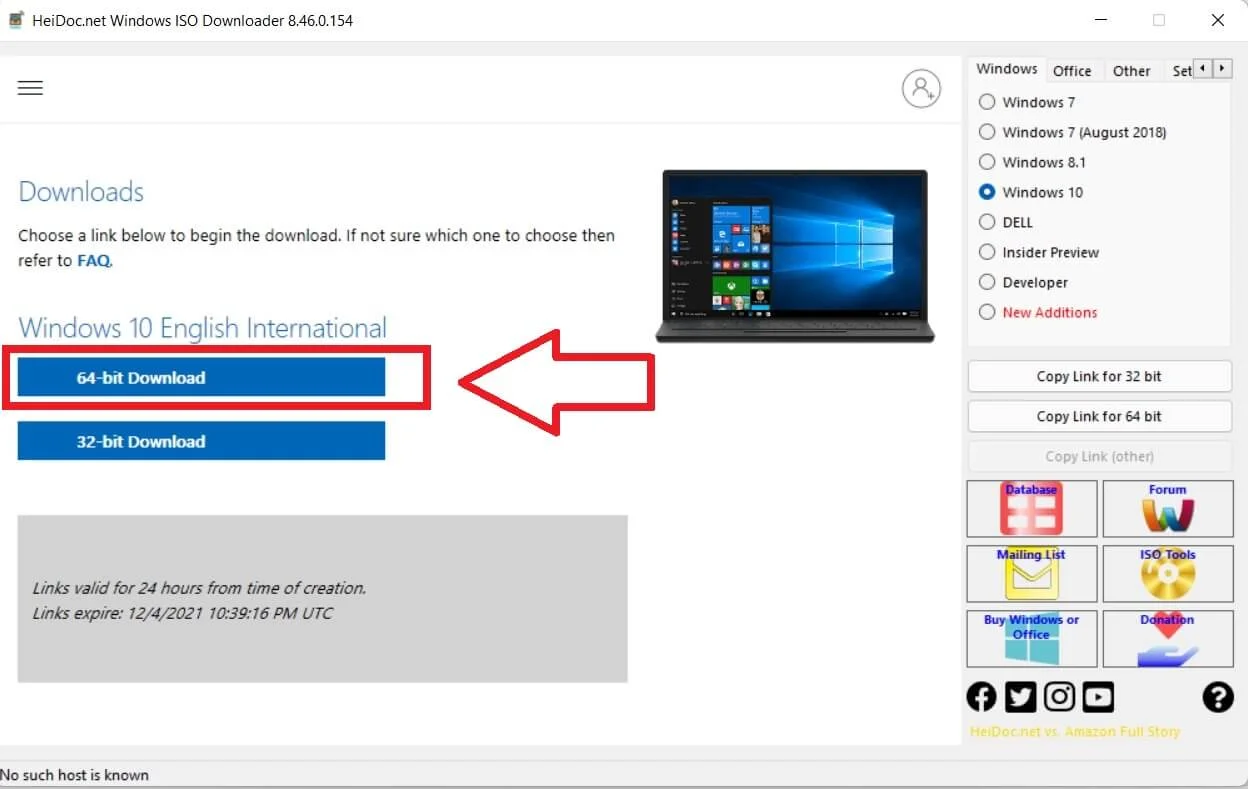The image size is (1248, 789).
Task: Open the hamburger menu icon
Action: [30, 88]
